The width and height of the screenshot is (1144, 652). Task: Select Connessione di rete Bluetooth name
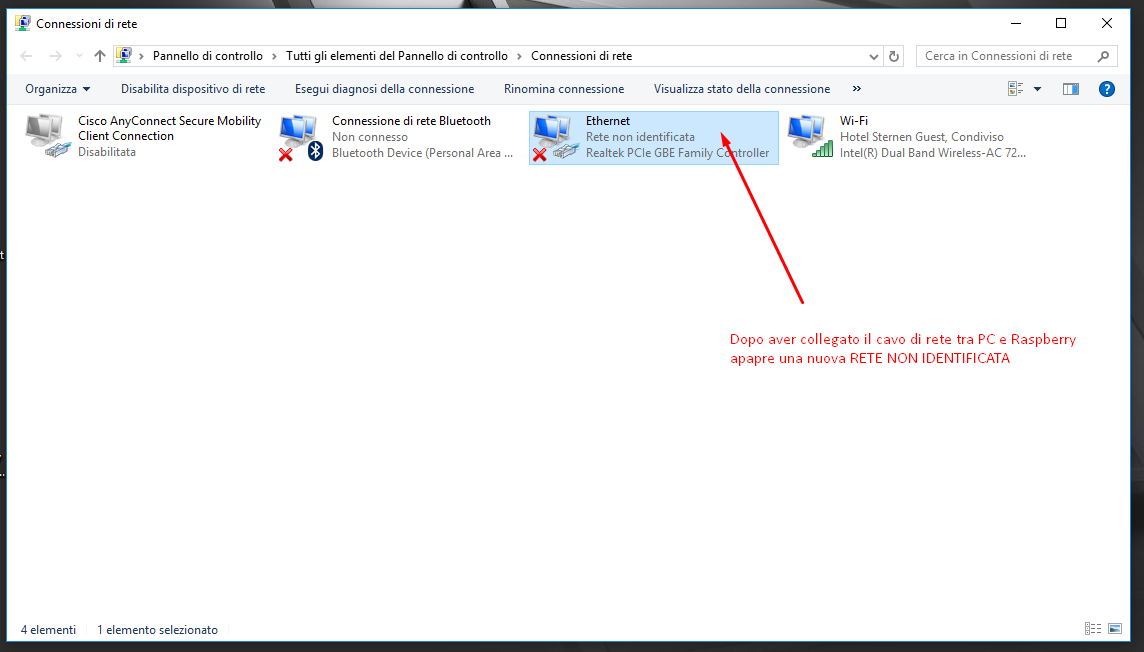click(x=411, y=121)
